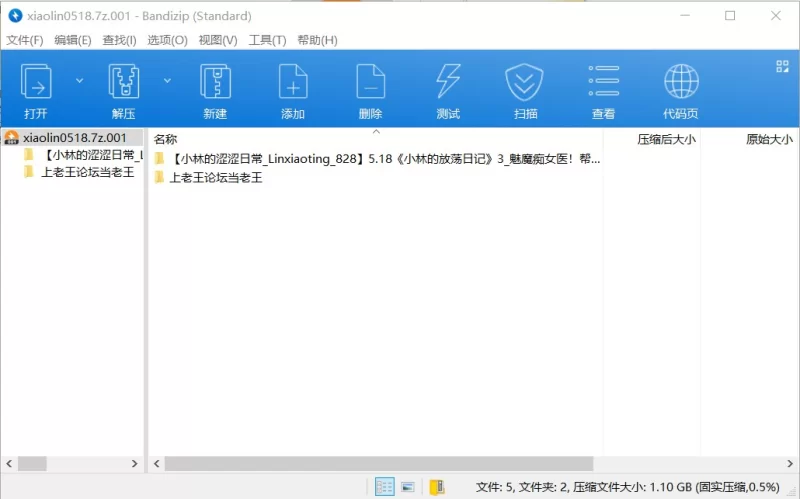The width and height of the screenshot is (800, 499).
Task: Click folder icon of 上老王论坛当老王 list row
Action: 159,177
